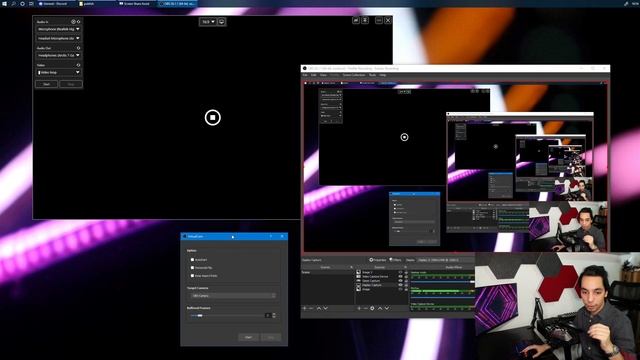Click the move scene up arrow in Scenes dock

(319, 308)
